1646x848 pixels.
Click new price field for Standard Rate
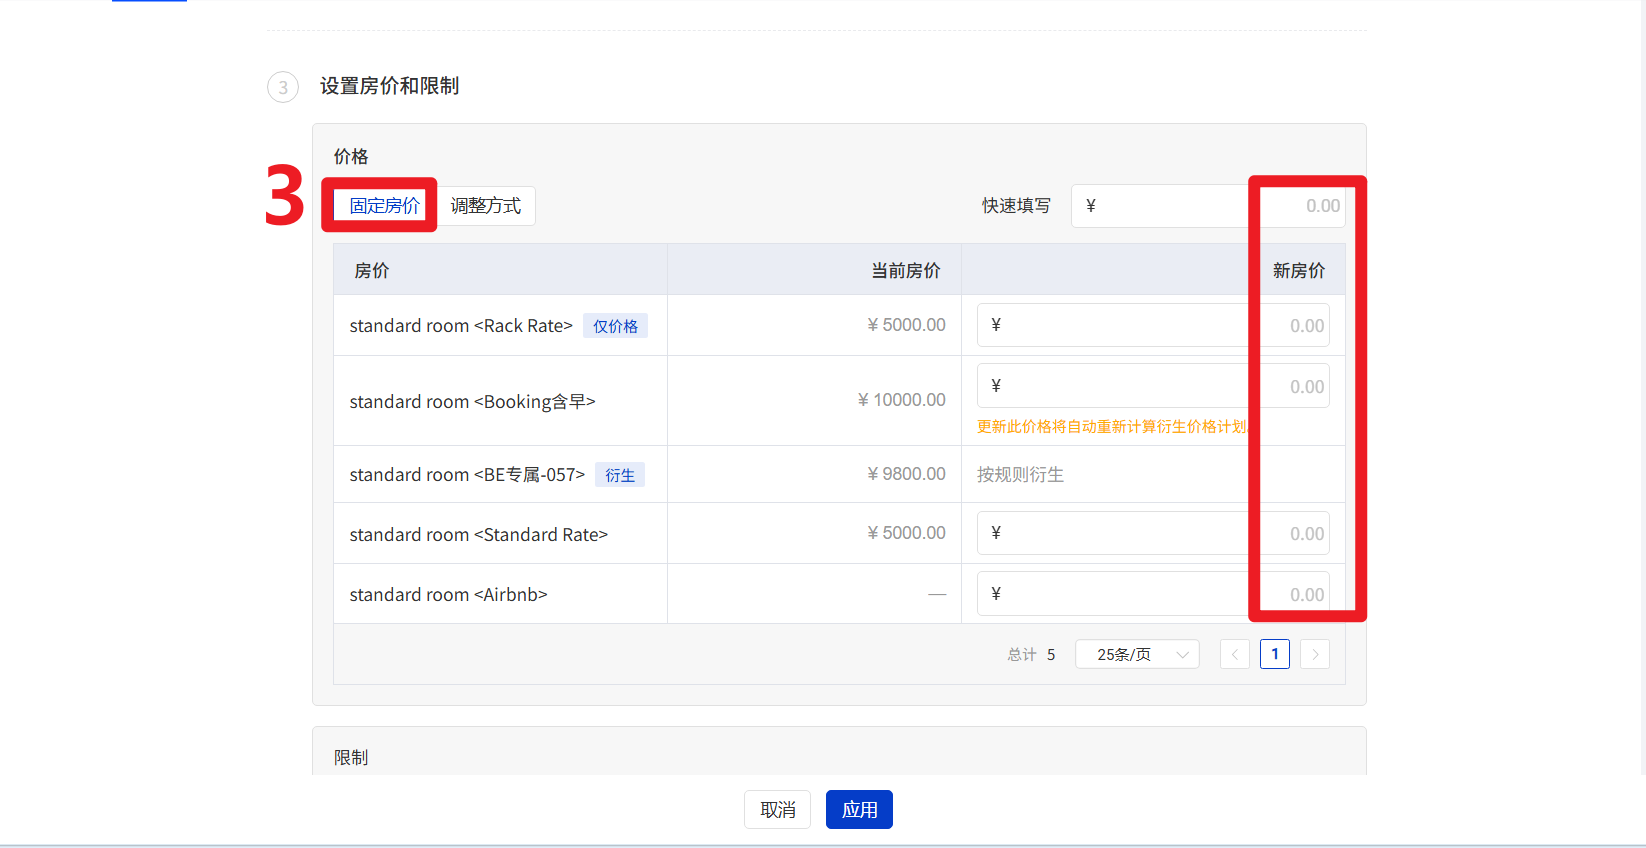coord(1153,533)
